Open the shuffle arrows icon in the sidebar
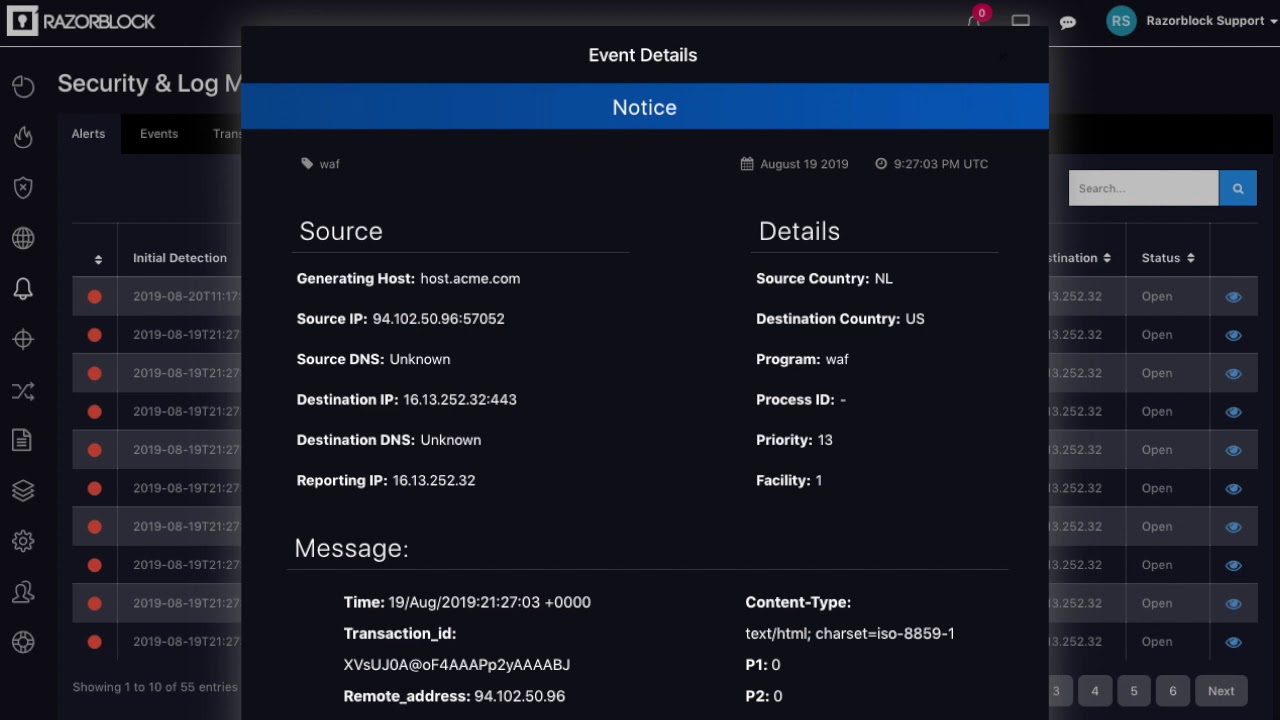Viewport: 1280px width, 720px height. pyautogui.click(x=23, y=391)
